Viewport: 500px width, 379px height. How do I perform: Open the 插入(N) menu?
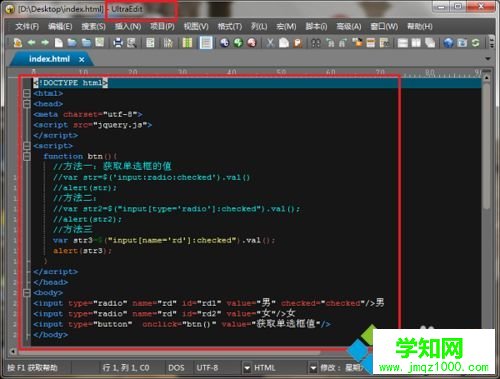point(128,26)
